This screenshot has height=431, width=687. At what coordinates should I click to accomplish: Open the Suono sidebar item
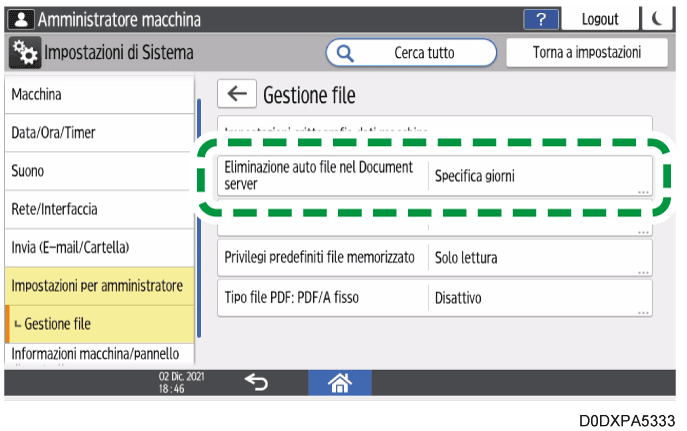click(x=97, y=171)
